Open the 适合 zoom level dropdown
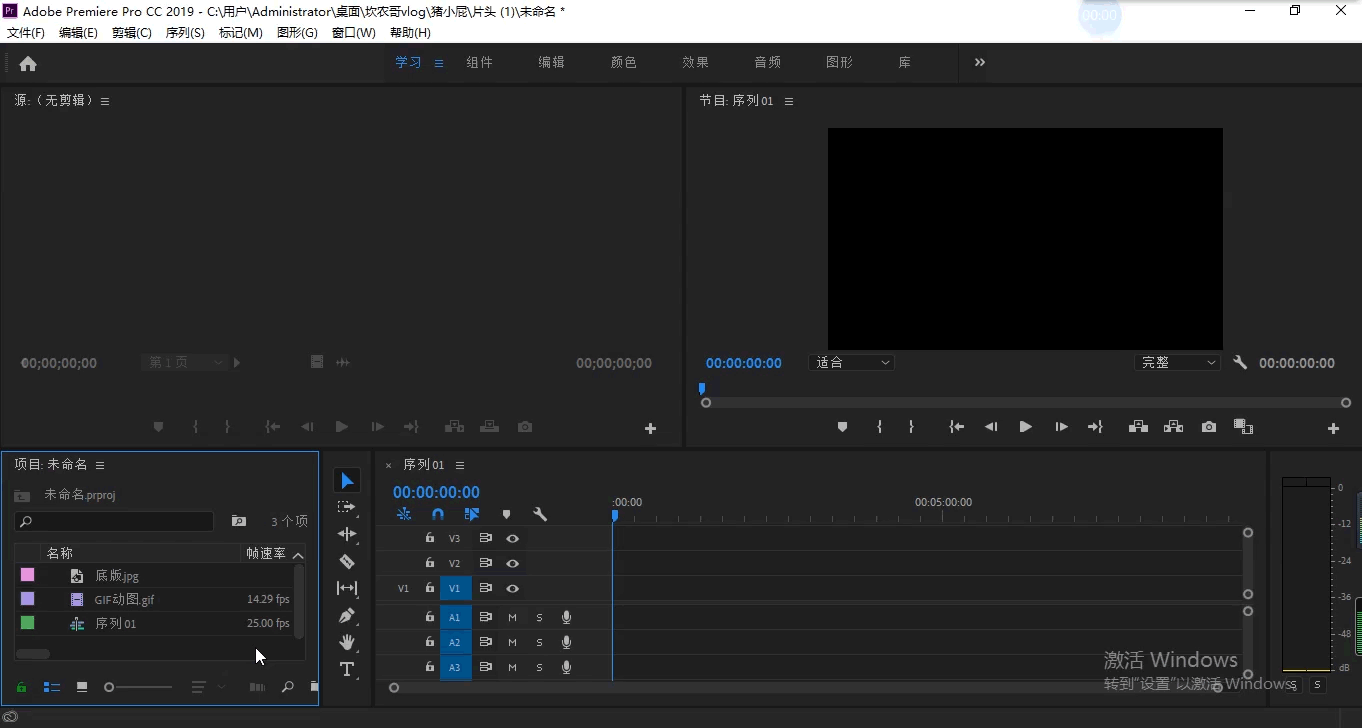 point(852,363)
